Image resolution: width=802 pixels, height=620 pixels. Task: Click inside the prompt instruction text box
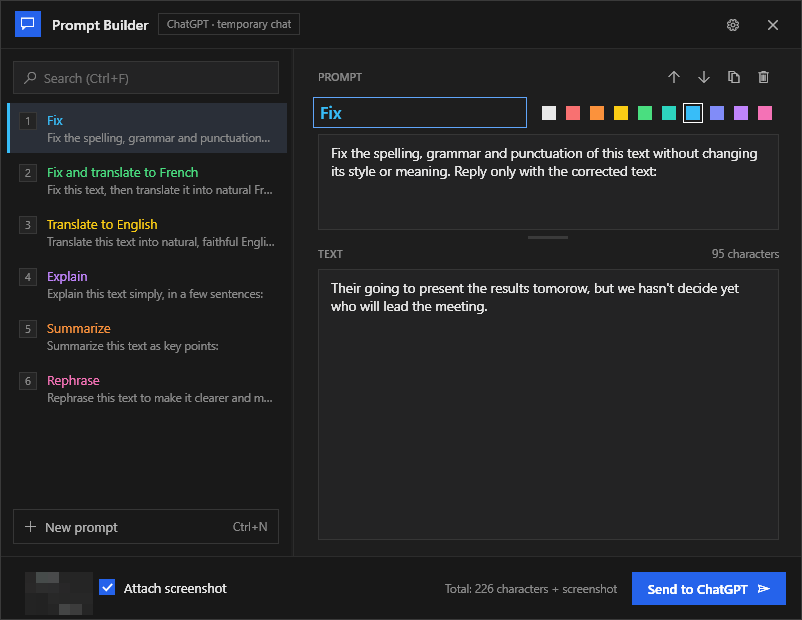click(x=548, y=182)
